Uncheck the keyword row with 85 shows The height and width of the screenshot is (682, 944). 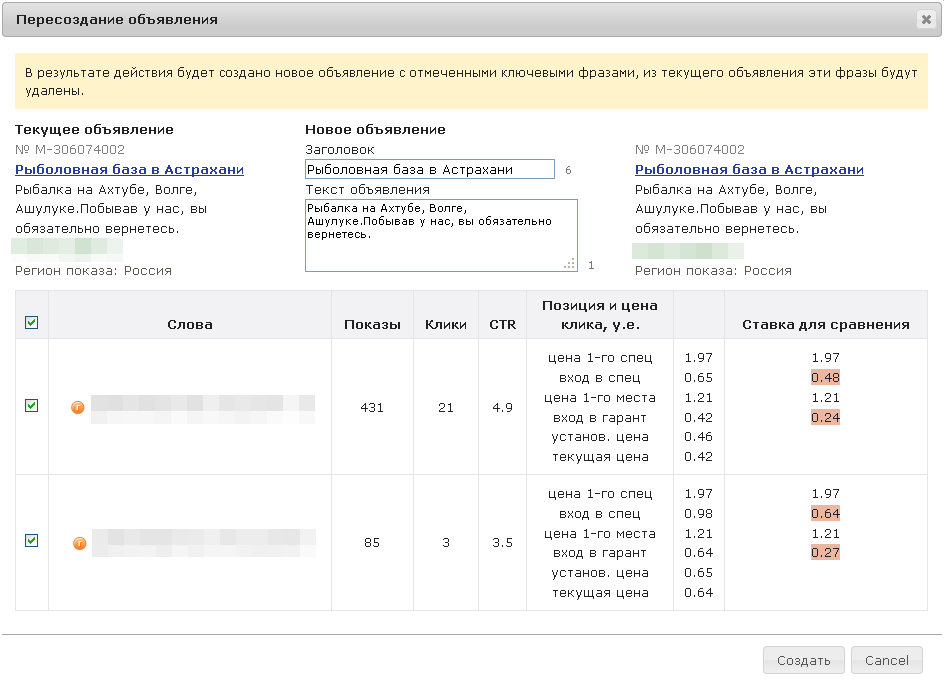(x=31, y=541)
